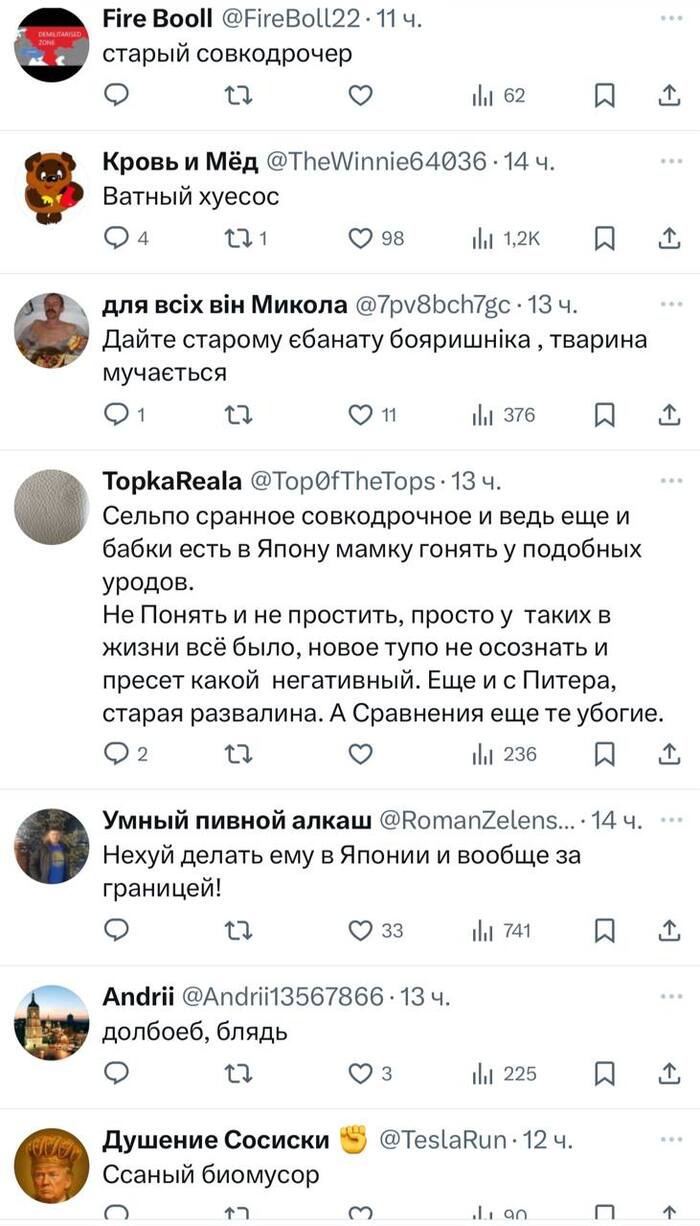Share Fire Booll's tweet
This screenshot has height=1226, width=700.
tap(668, 96)
